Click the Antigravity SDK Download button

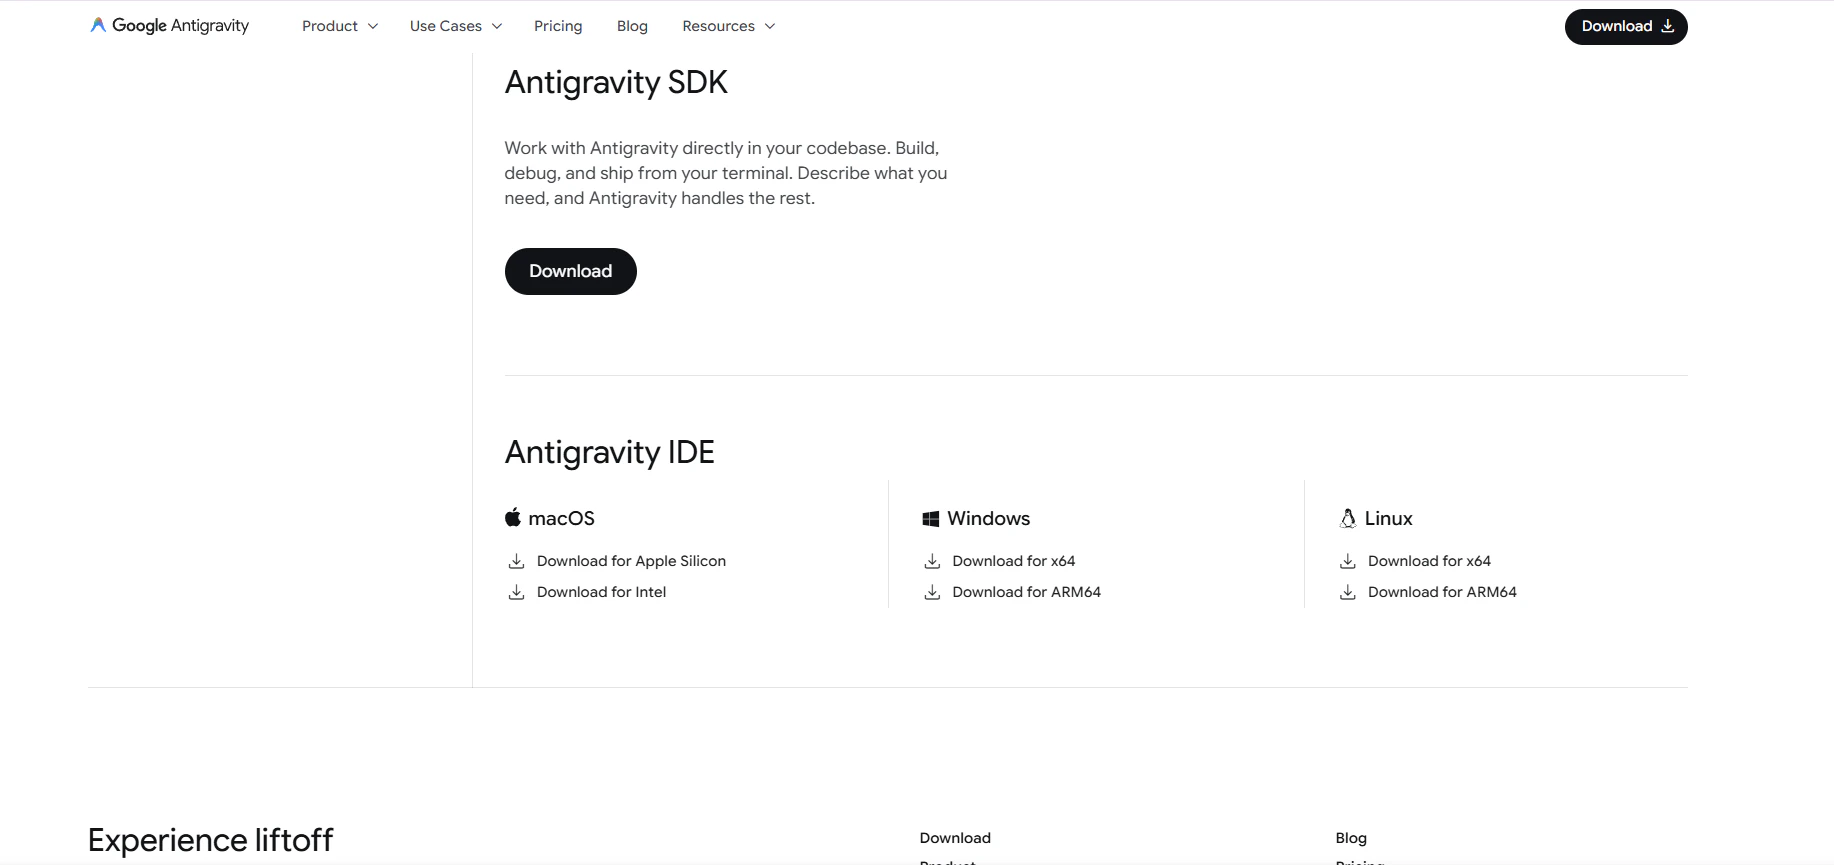(x=571, y=271)
